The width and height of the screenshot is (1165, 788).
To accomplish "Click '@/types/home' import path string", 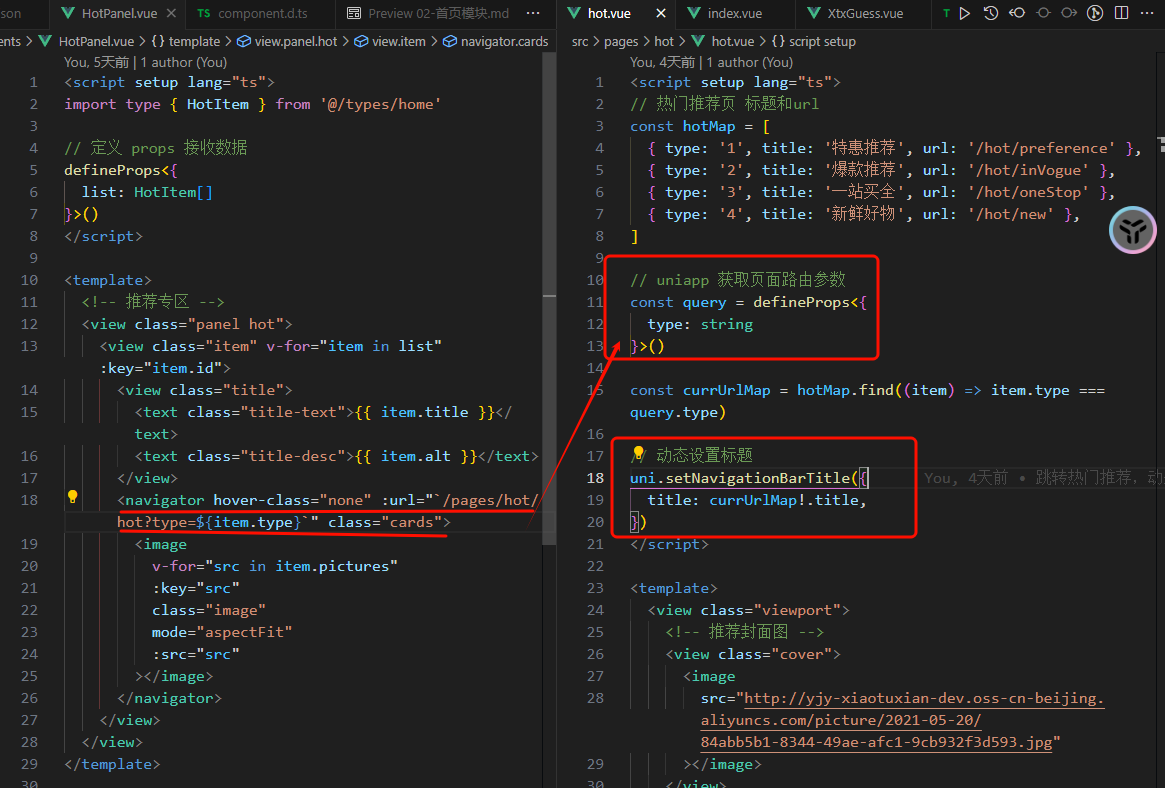I will point(381,104).
